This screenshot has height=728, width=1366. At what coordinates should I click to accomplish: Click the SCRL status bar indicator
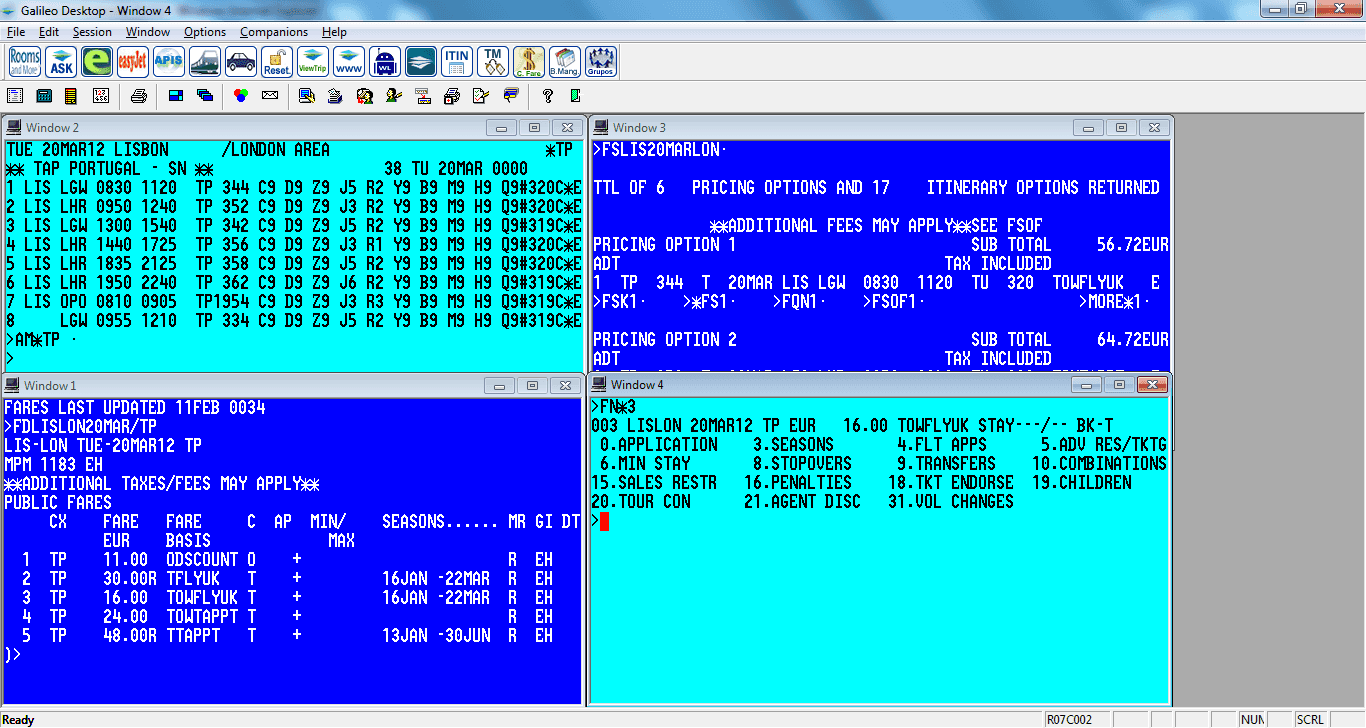pyautogui.click(x=1310, y=719)
